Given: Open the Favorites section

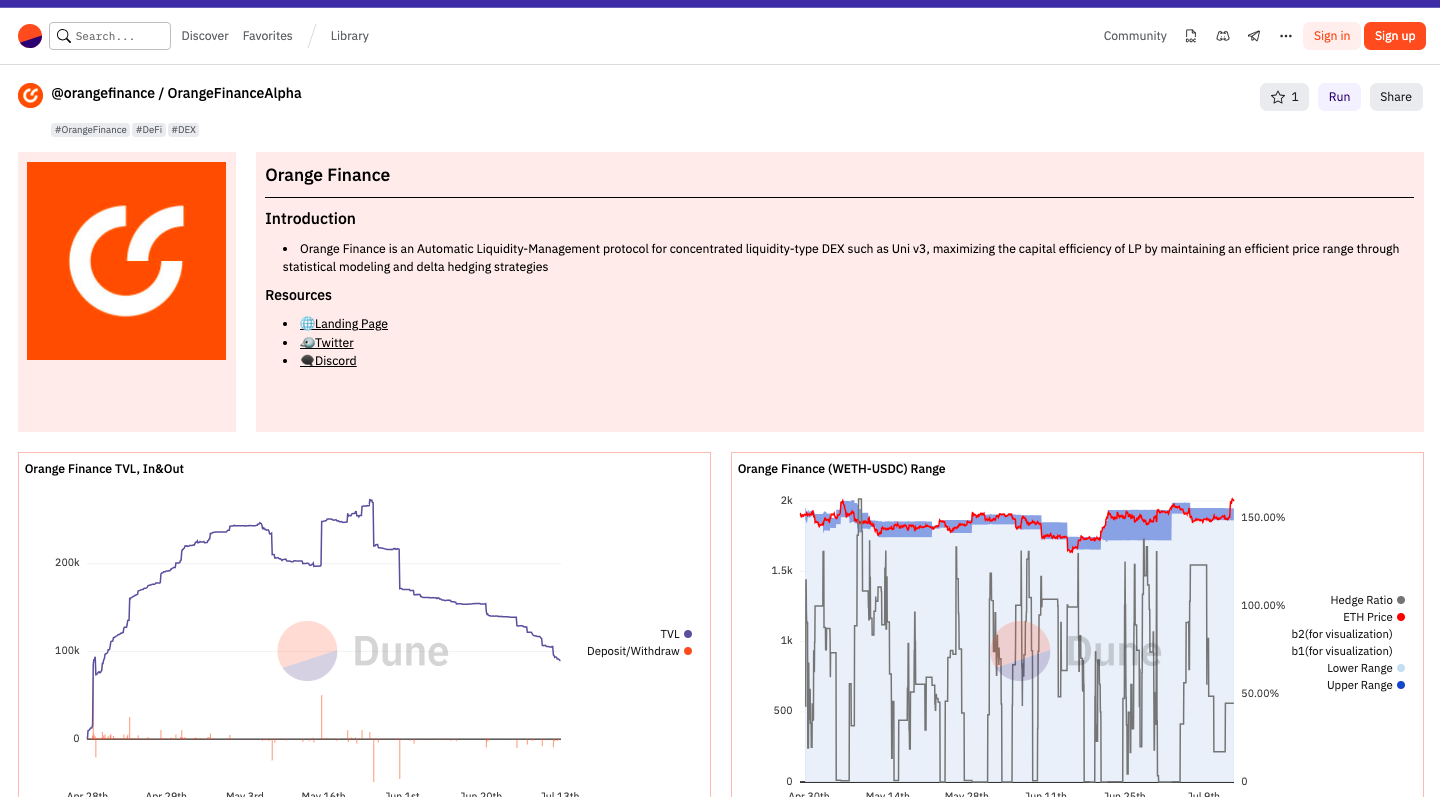Looking at the screenshot, I should [x=268, y=36].
